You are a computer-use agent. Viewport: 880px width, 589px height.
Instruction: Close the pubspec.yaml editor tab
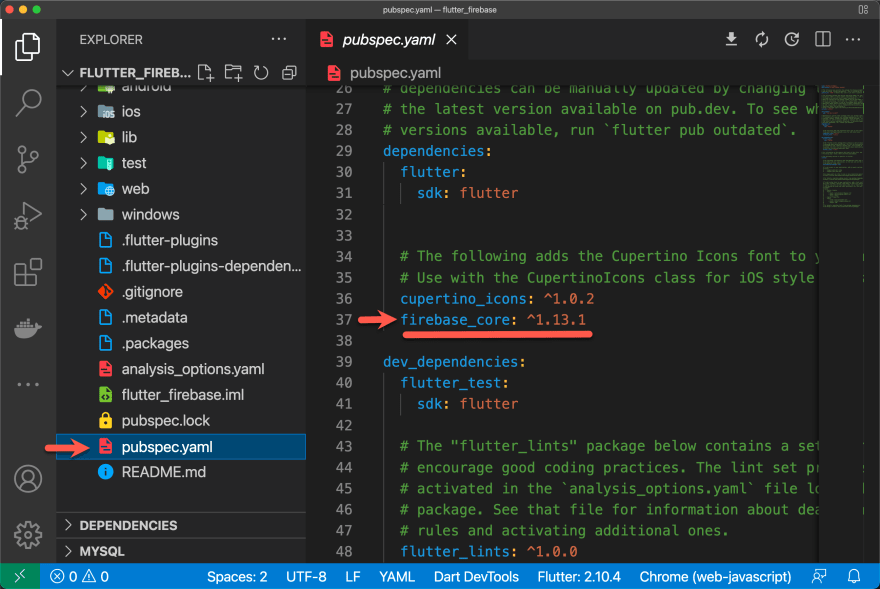coord(451,39)
